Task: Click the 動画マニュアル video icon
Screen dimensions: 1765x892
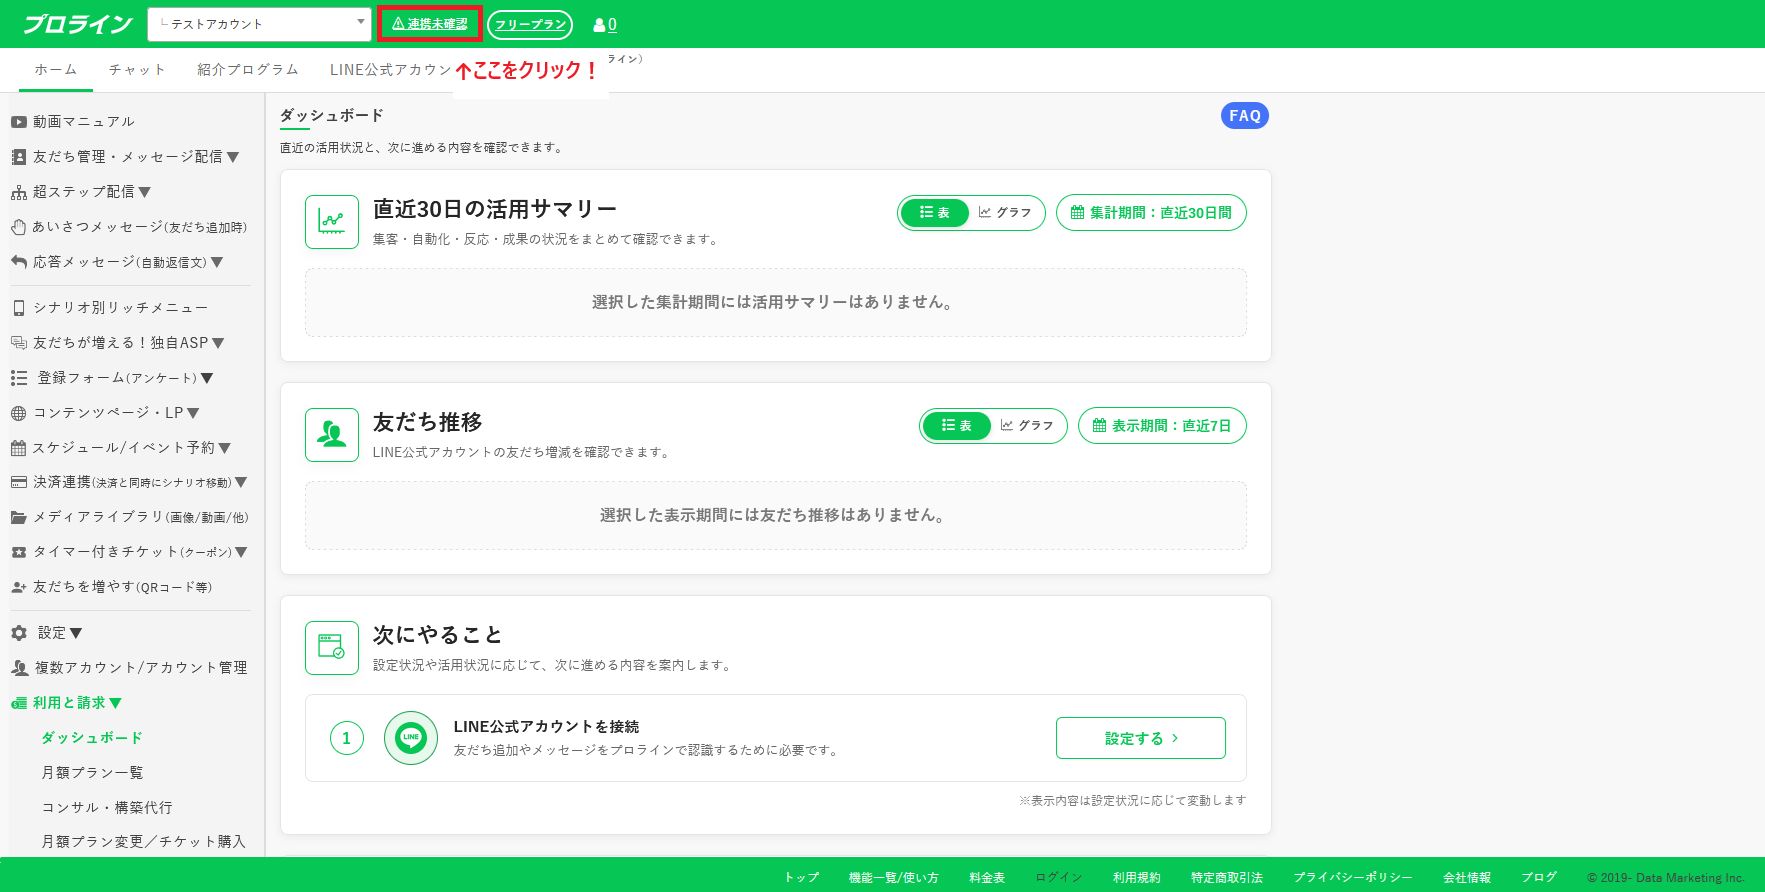Action: point(18,122)
